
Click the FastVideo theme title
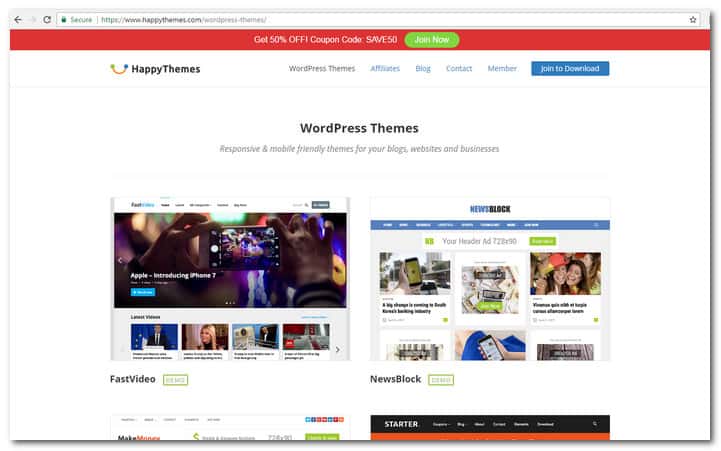tap(133, 380)
